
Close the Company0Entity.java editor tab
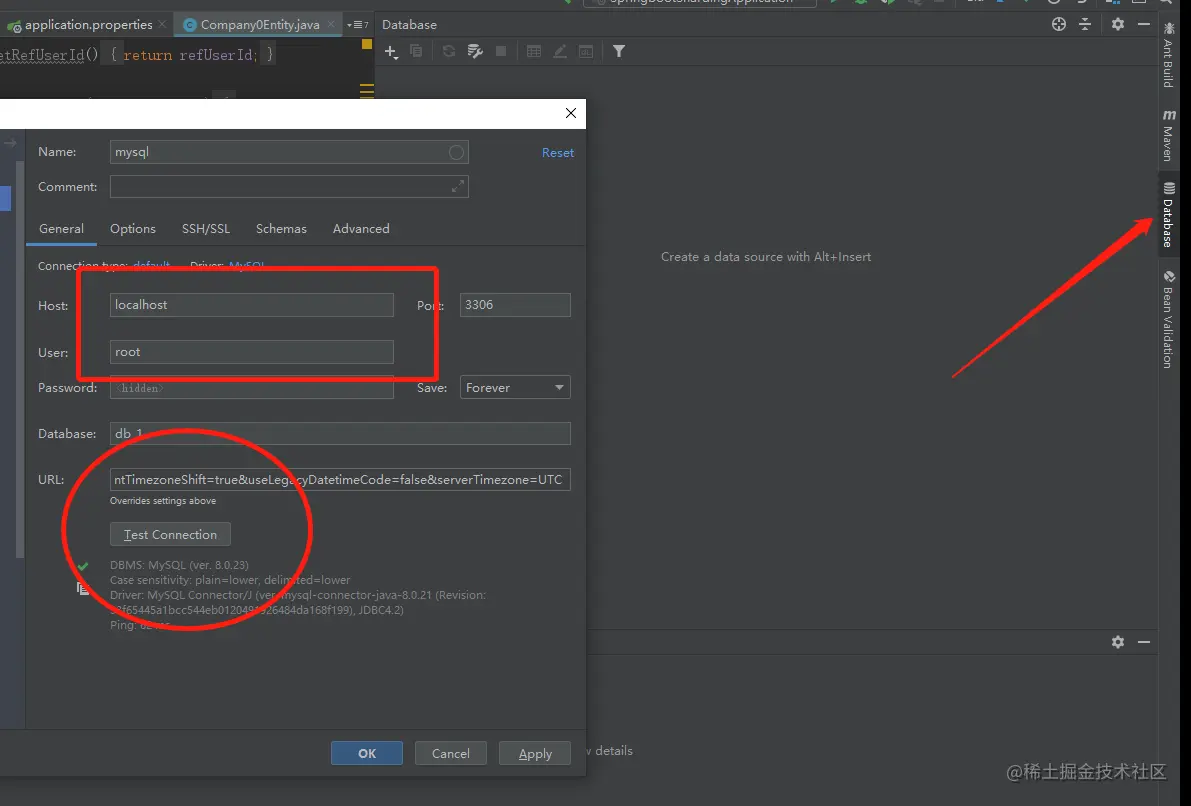330,24
